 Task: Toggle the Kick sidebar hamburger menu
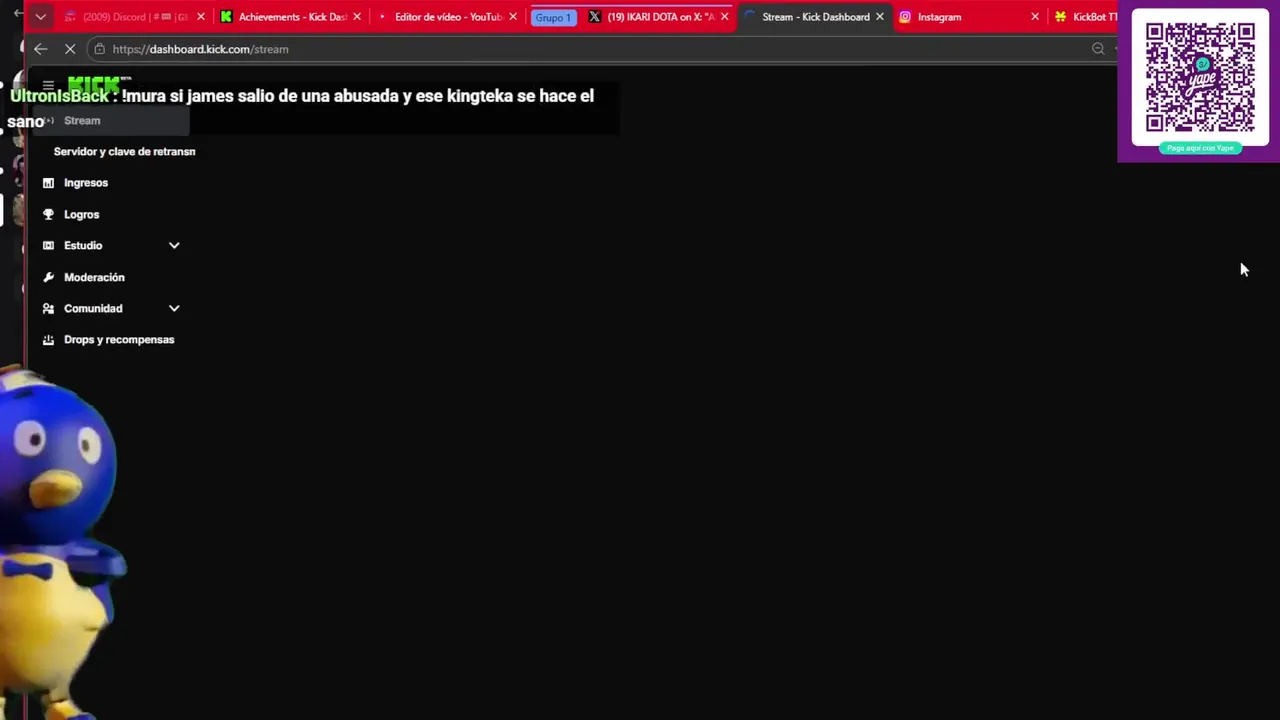click(x=48, y=86)
